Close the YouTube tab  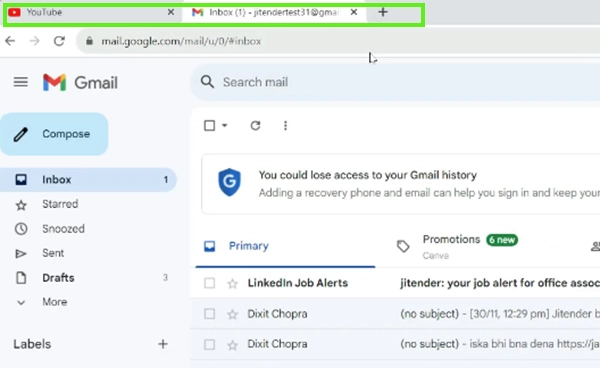[x=171, y=12]
